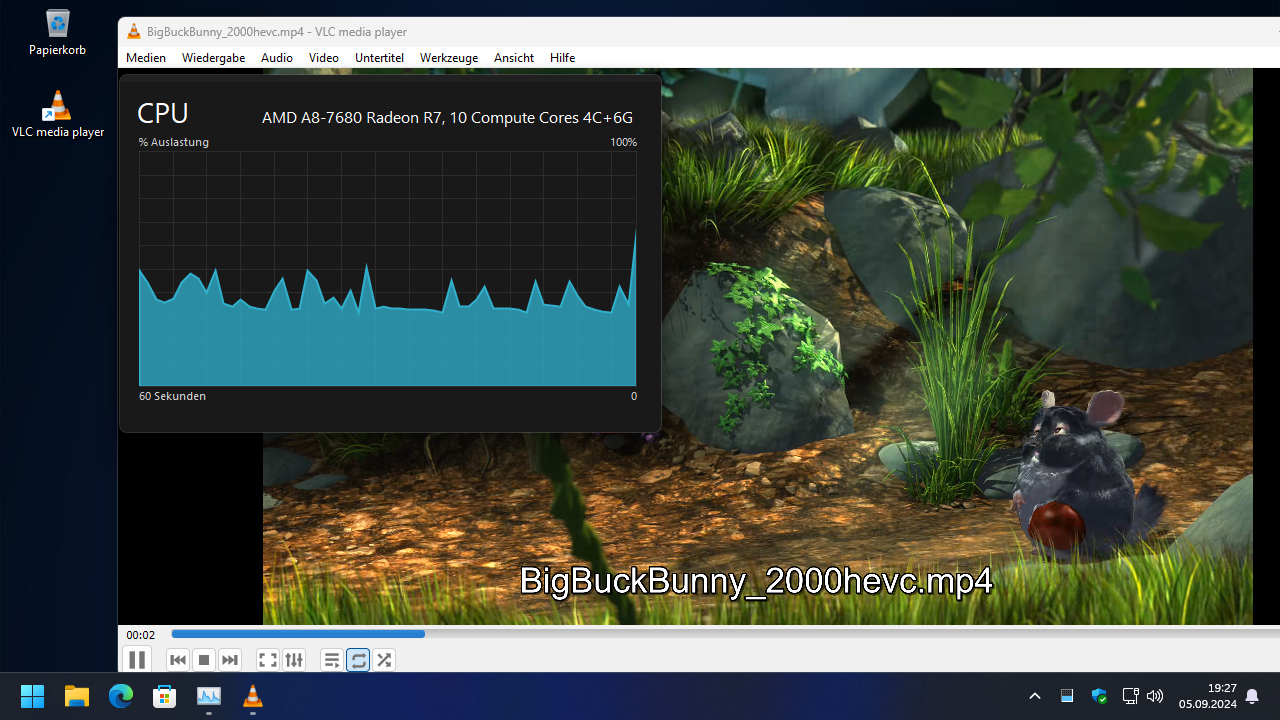Disable the loop playback toggle
The width and height of the screenshot is (1280, 720).
coord(358,659)
